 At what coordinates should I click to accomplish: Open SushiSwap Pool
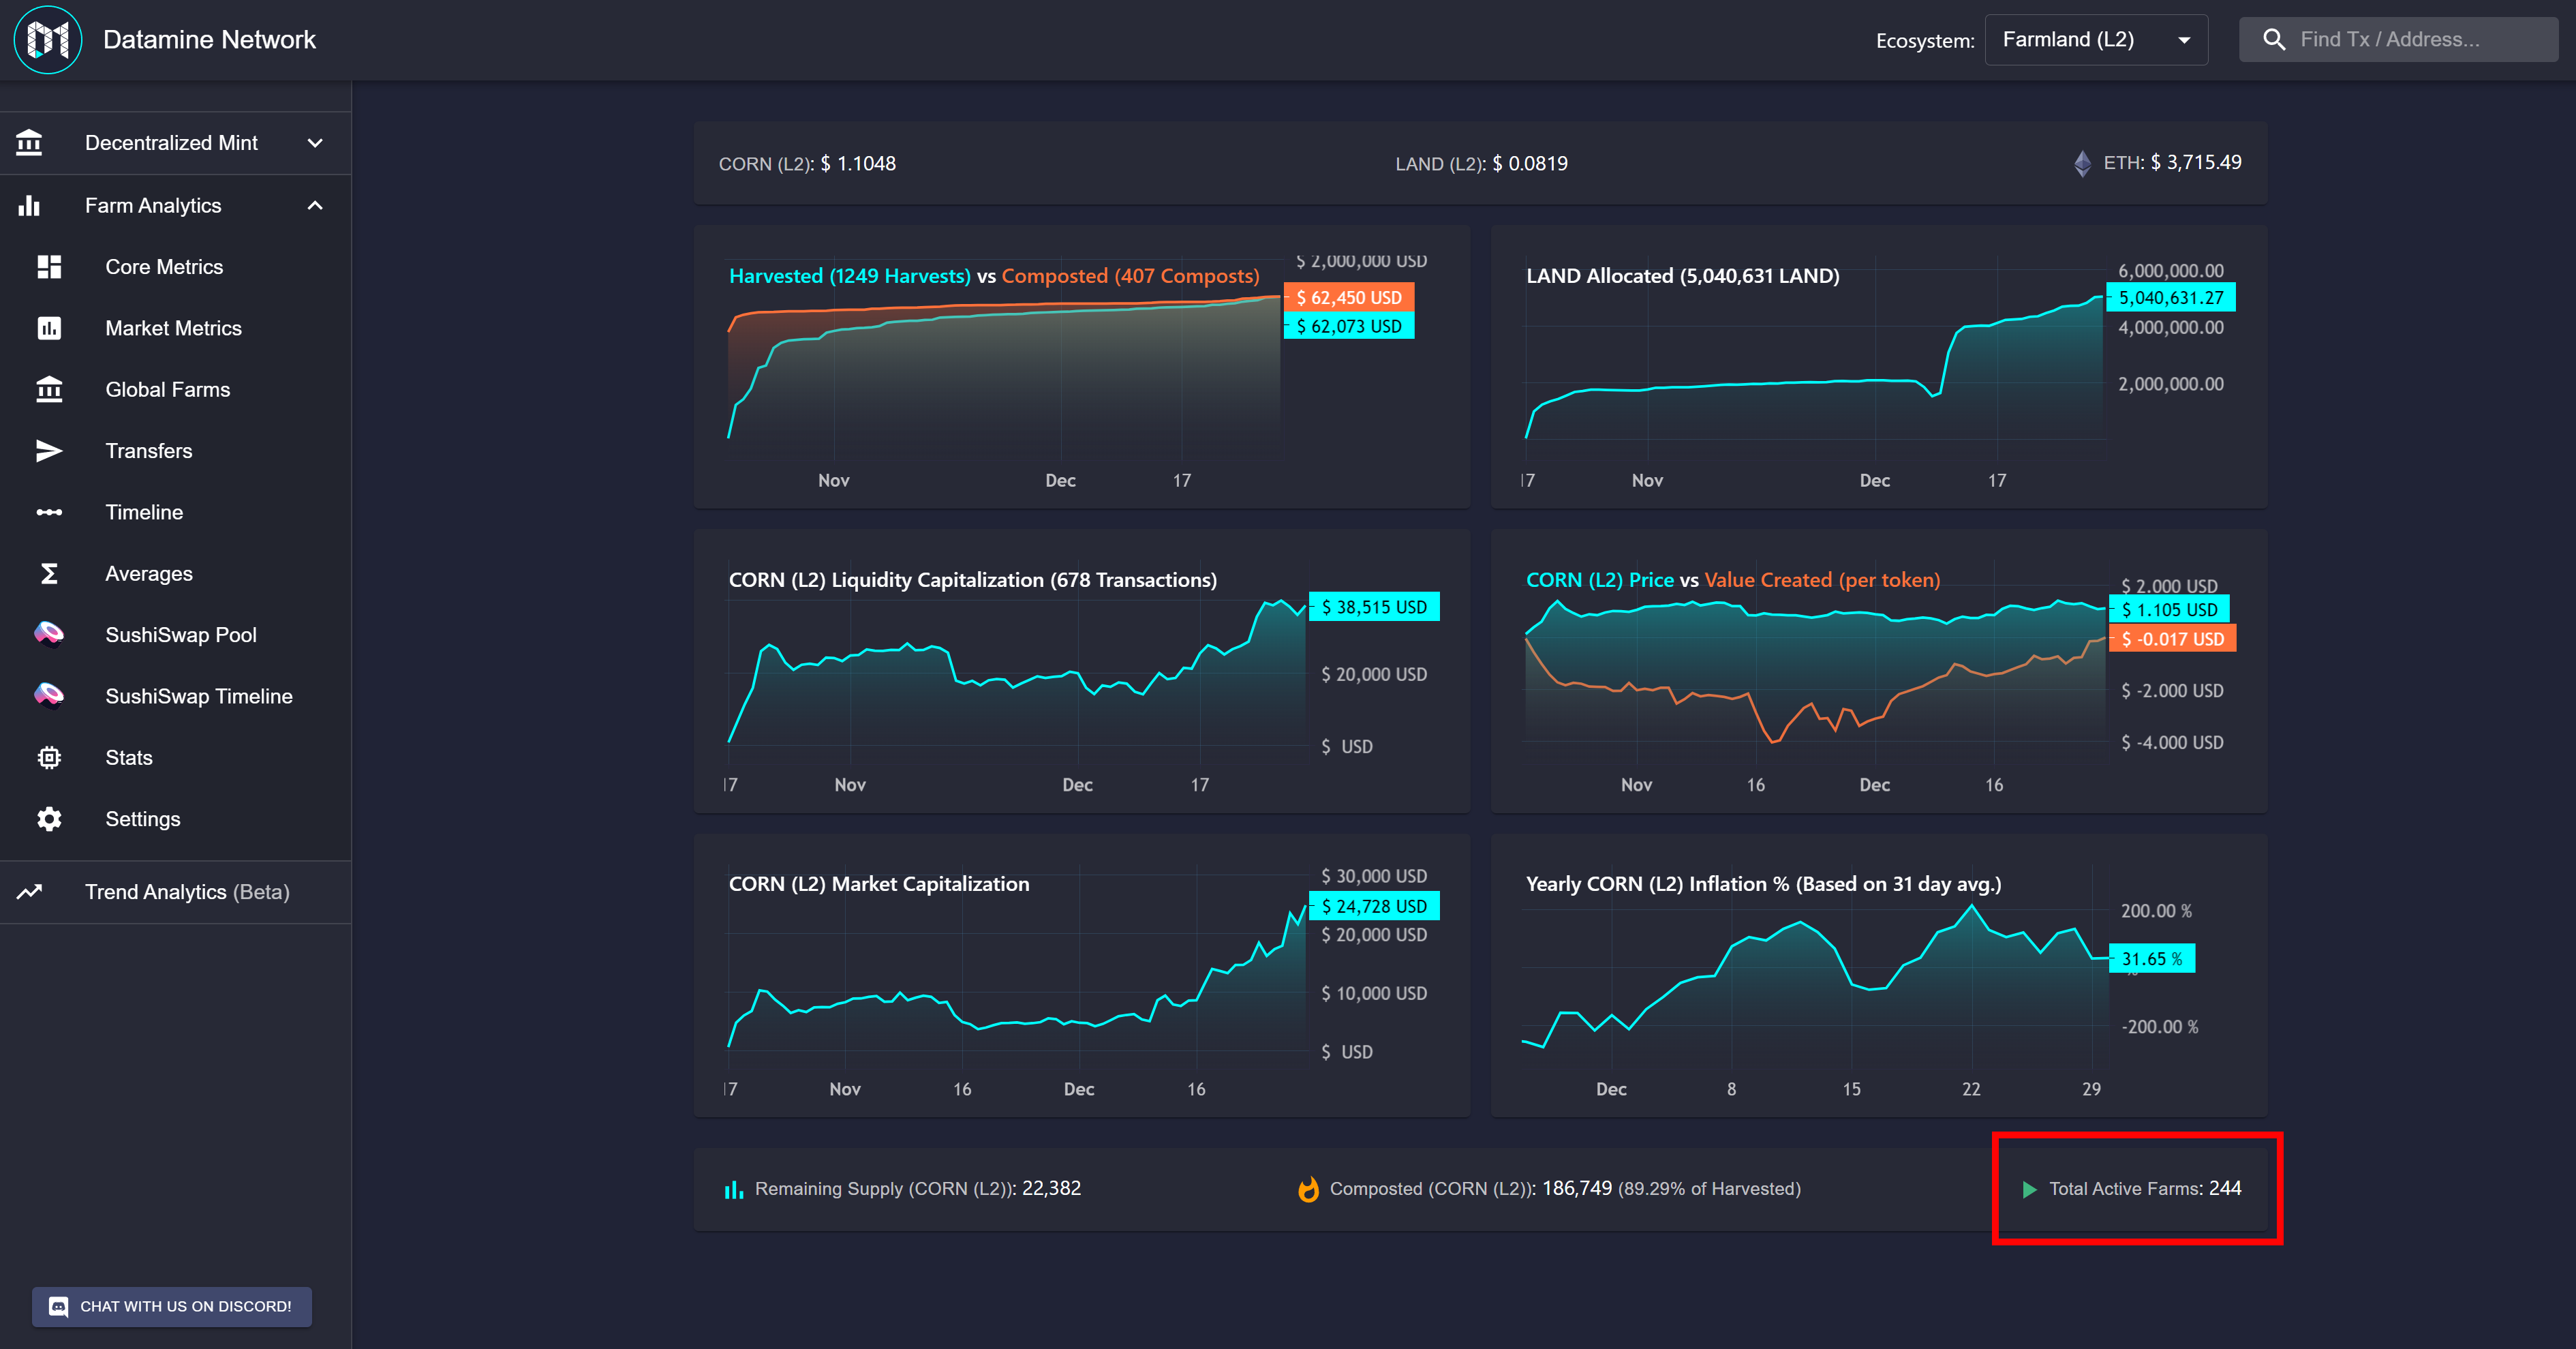(x=176, y=635)
